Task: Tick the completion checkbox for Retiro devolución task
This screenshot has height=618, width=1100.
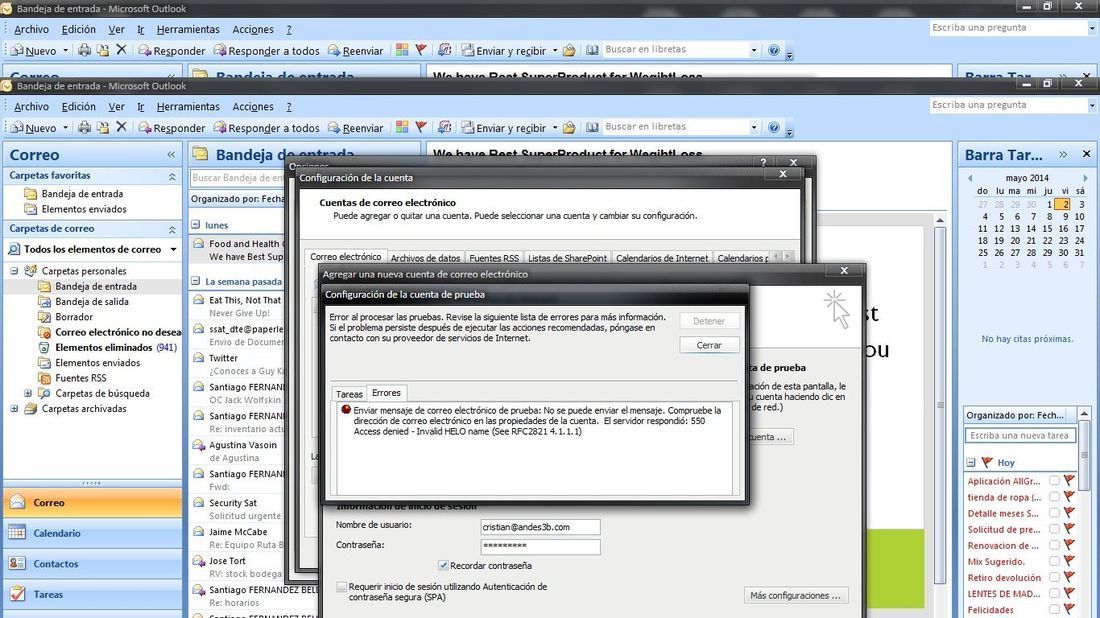Action: coord(1054,577)
